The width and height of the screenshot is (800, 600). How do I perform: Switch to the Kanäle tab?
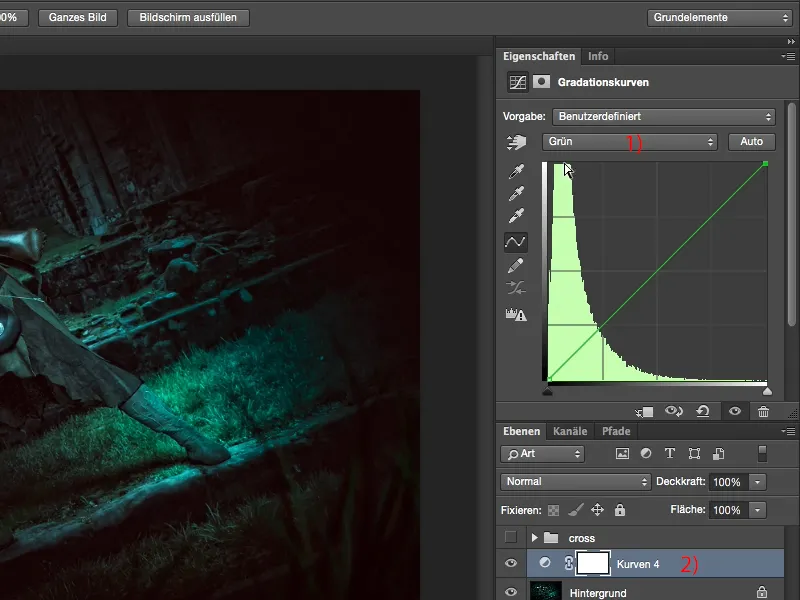pyautogui.click(x=570, y=431)
